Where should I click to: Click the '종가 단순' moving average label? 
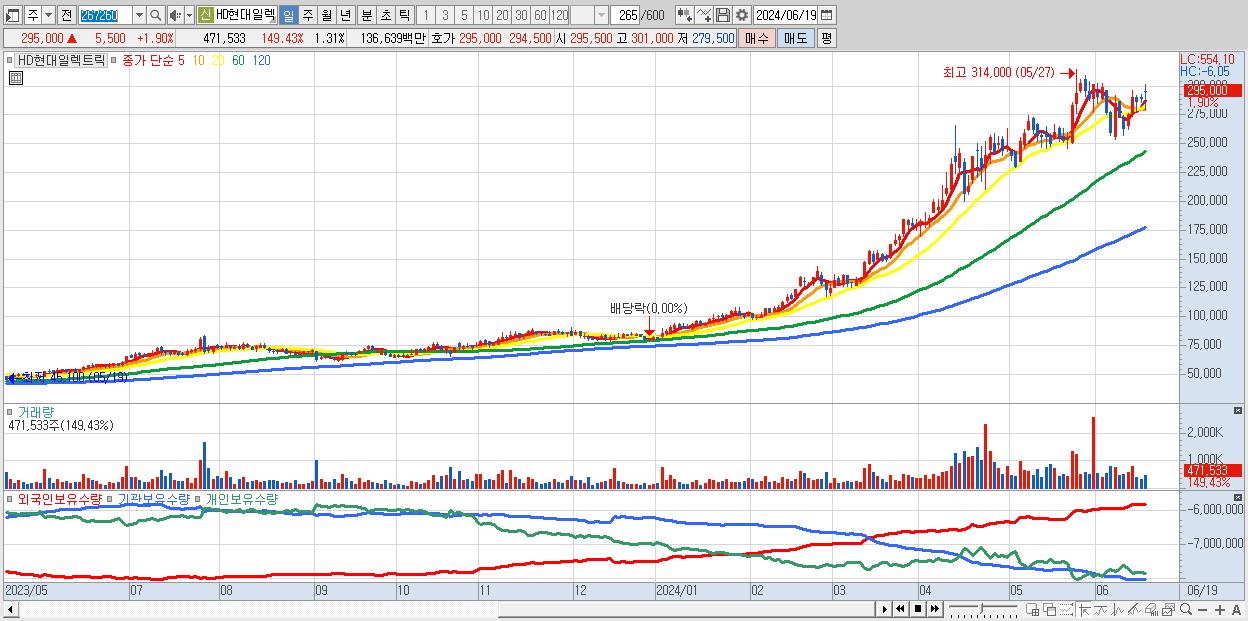pos(147,60)
